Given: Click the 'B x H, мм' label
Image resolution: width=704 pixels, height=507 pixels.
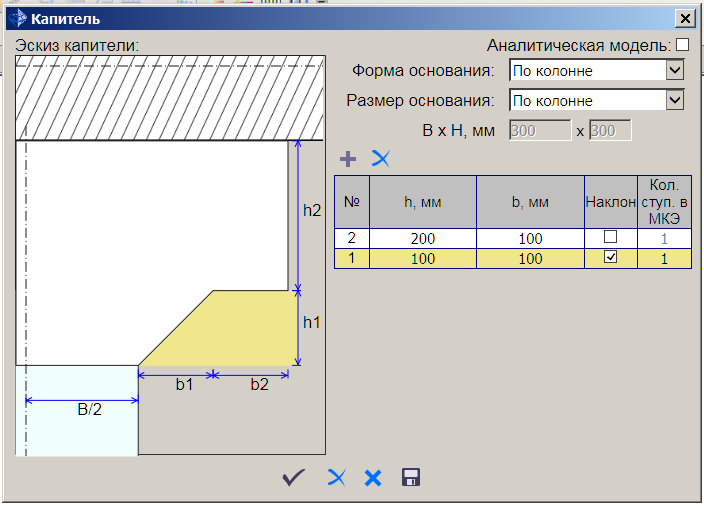Looking at the screenshot, I should pyautogui.click(x=458, y=131).
